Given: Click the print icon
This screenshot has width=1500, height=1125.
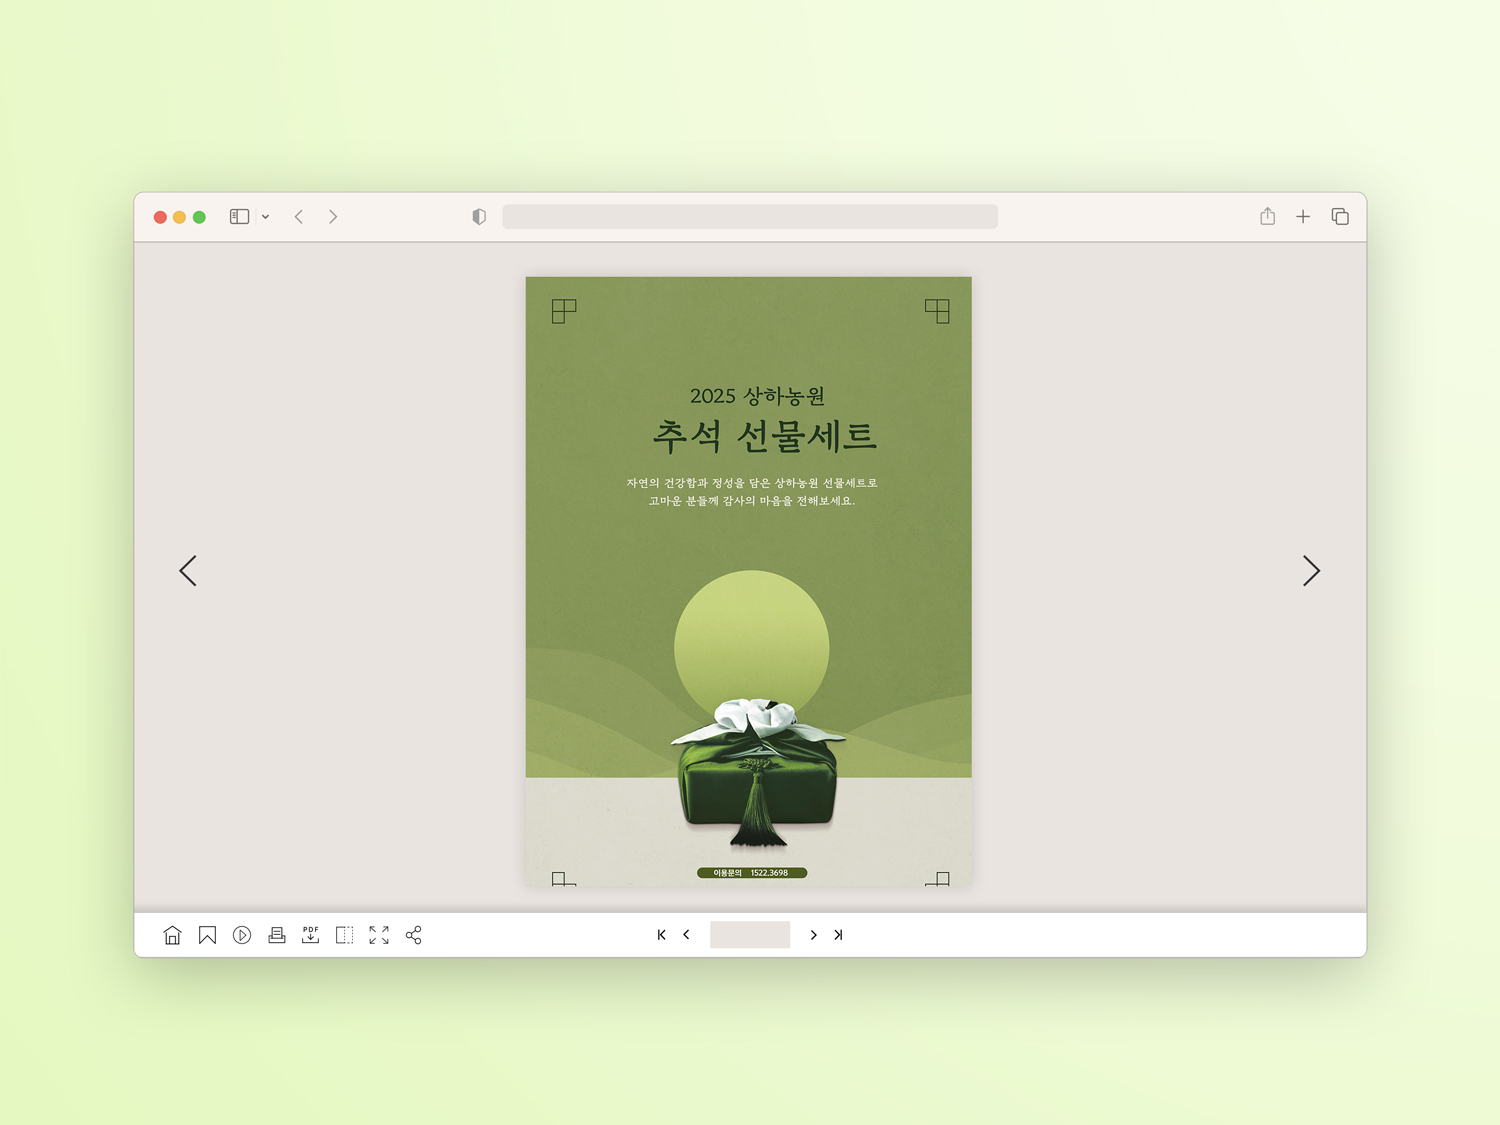Looking at the screenshot, I should click(277, 935).
